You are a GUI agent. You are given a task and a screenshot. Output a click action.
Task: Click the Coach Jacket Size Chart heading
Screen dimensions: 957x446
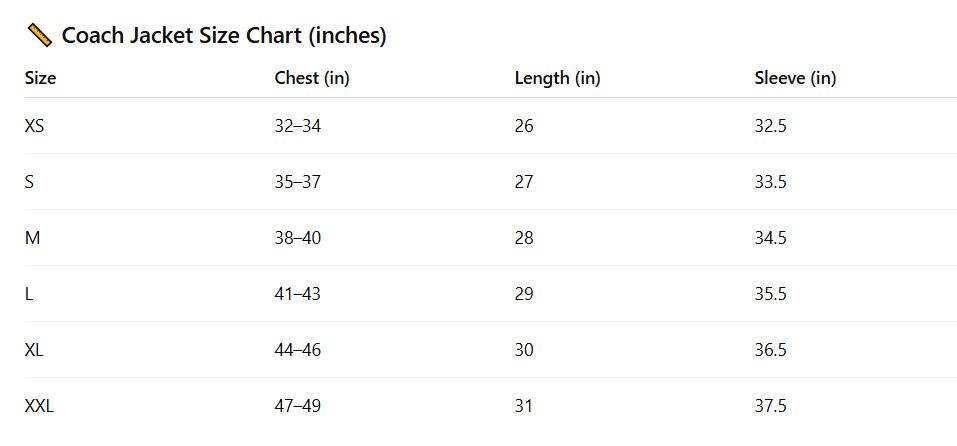[x=223, y=36]
